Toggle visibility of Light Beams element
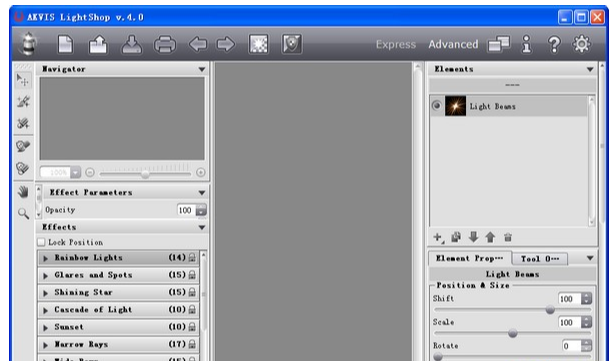The height and width of the screenshot is (361, 612). click(437, 106)
